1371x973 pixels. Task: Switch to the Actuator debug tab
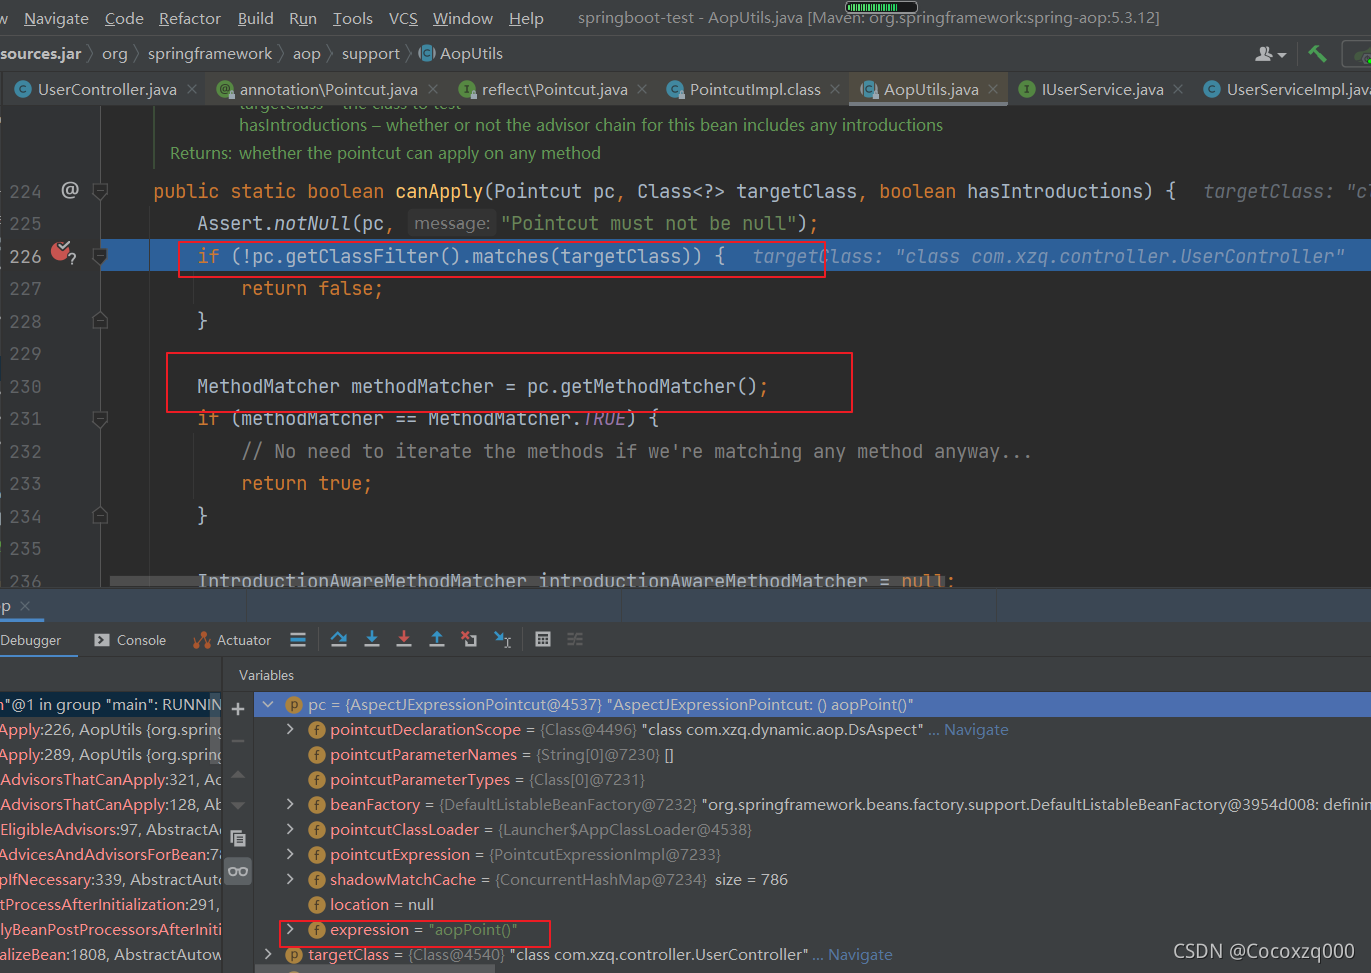[x=232, y=640]
